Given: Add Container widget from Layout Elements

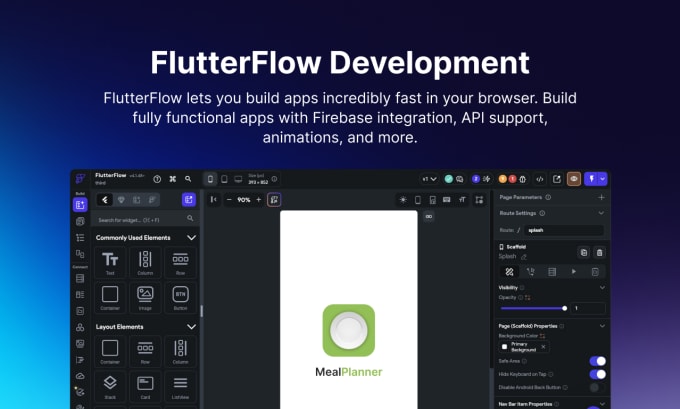Looking at the screenshot, I should tap(110, 351).
